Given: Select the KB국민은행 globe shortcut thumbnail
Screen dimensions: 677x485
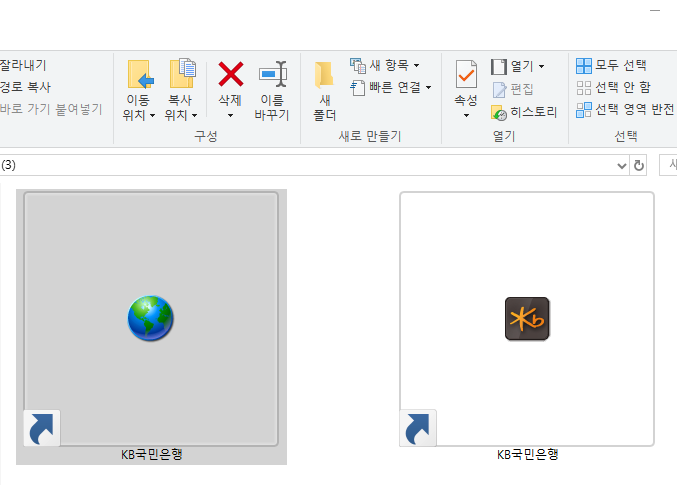Looking at the screenshot, I should (151, 319).
